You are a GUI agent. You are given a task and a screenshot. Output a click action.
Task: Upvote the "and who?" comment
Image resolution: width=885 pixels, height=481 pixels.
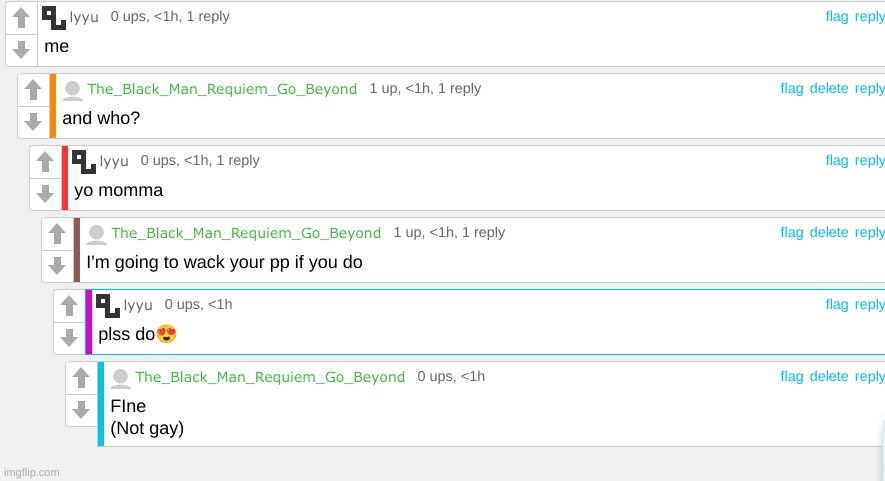(33, 90)
